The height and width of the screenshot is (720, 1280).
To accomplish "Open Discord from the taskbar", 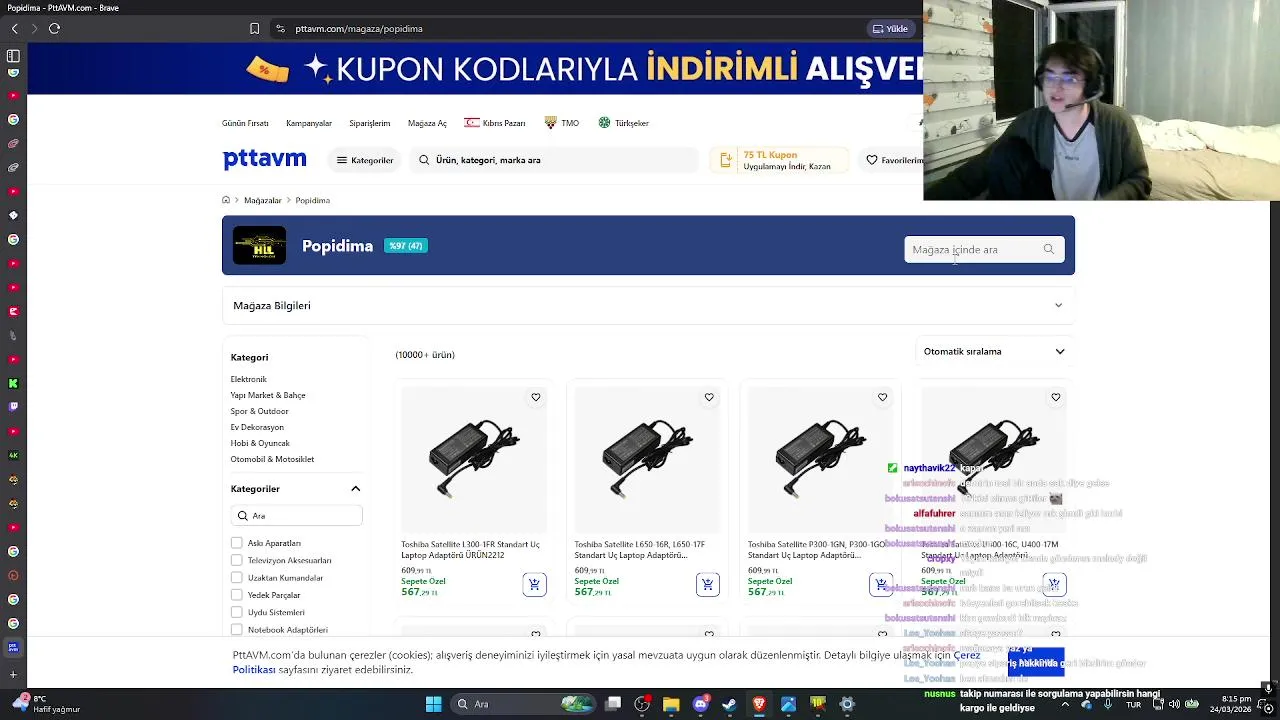I will (x=700, y=704).
